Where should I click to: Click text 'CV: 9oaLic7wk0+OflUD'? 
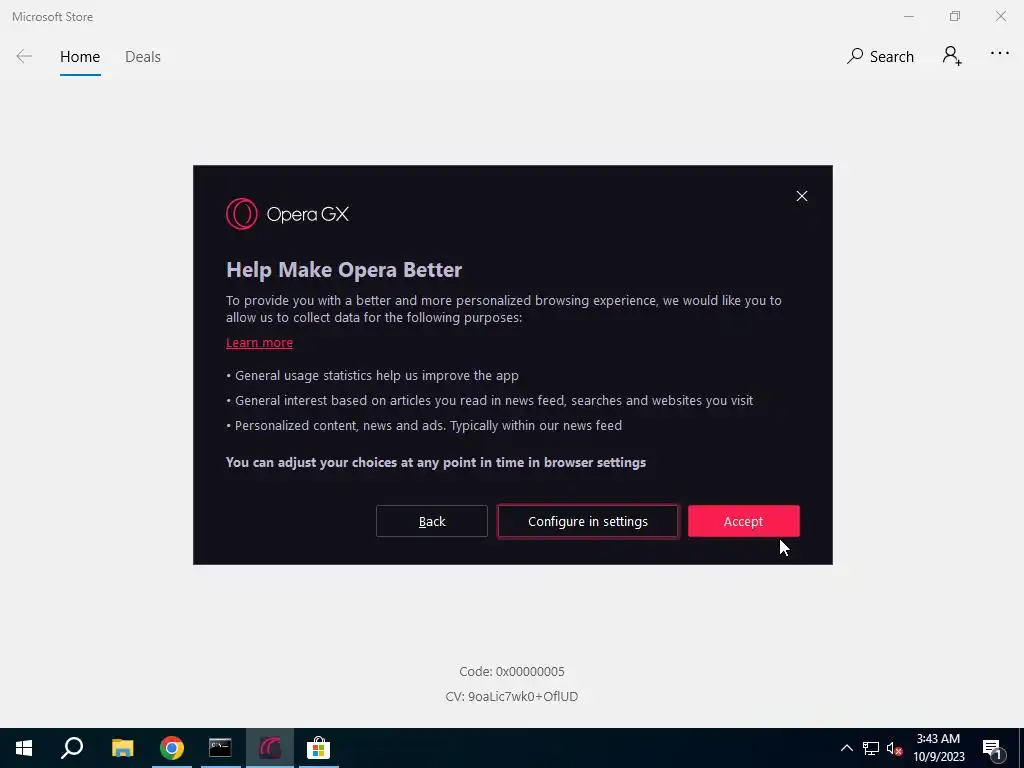pyautogui.click(x=511, y=696)
